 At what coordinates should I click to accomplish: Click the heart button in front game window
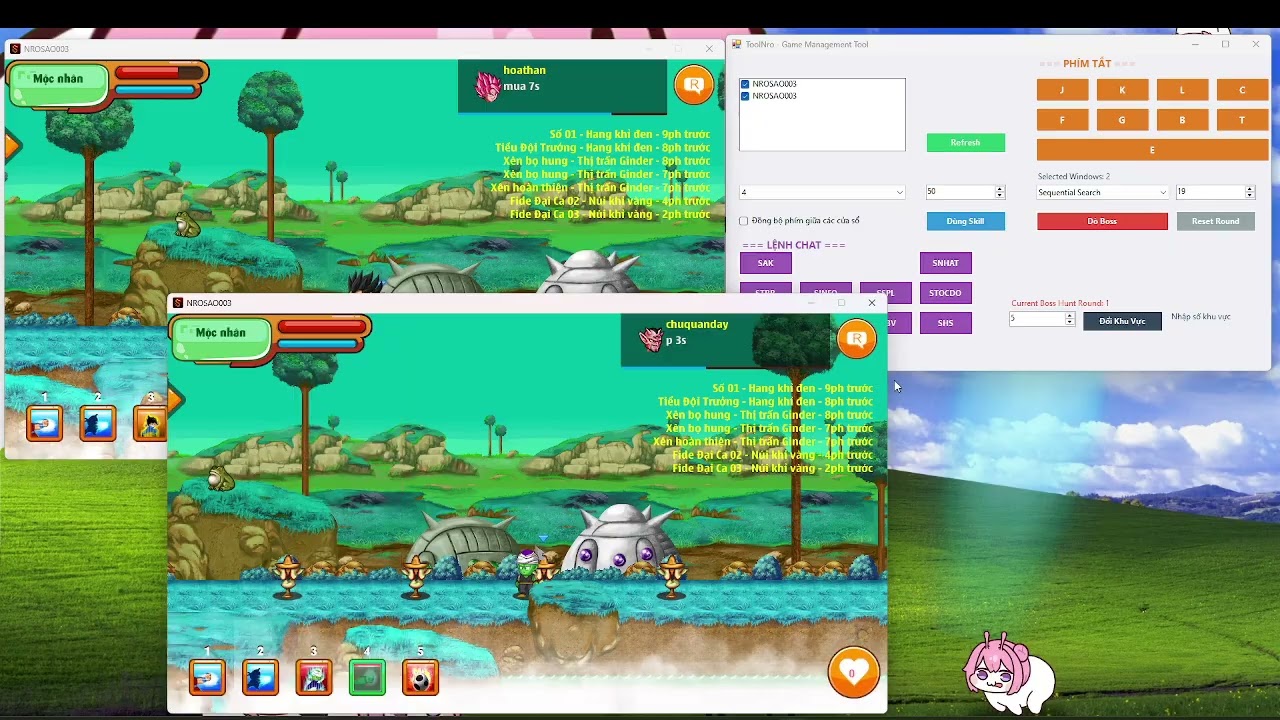pos(853,672)
